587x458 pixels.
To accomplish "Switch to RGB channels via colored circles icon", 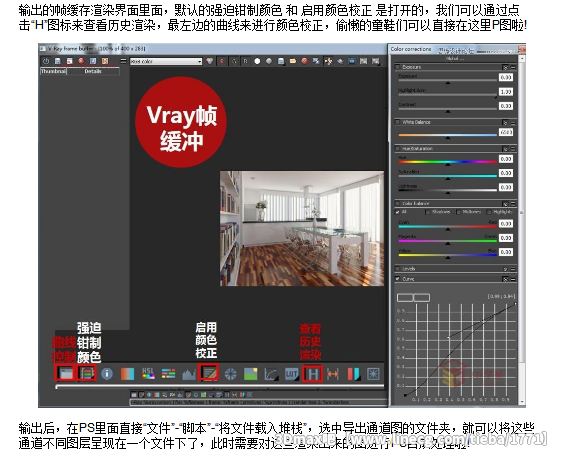I will point(210,61).
